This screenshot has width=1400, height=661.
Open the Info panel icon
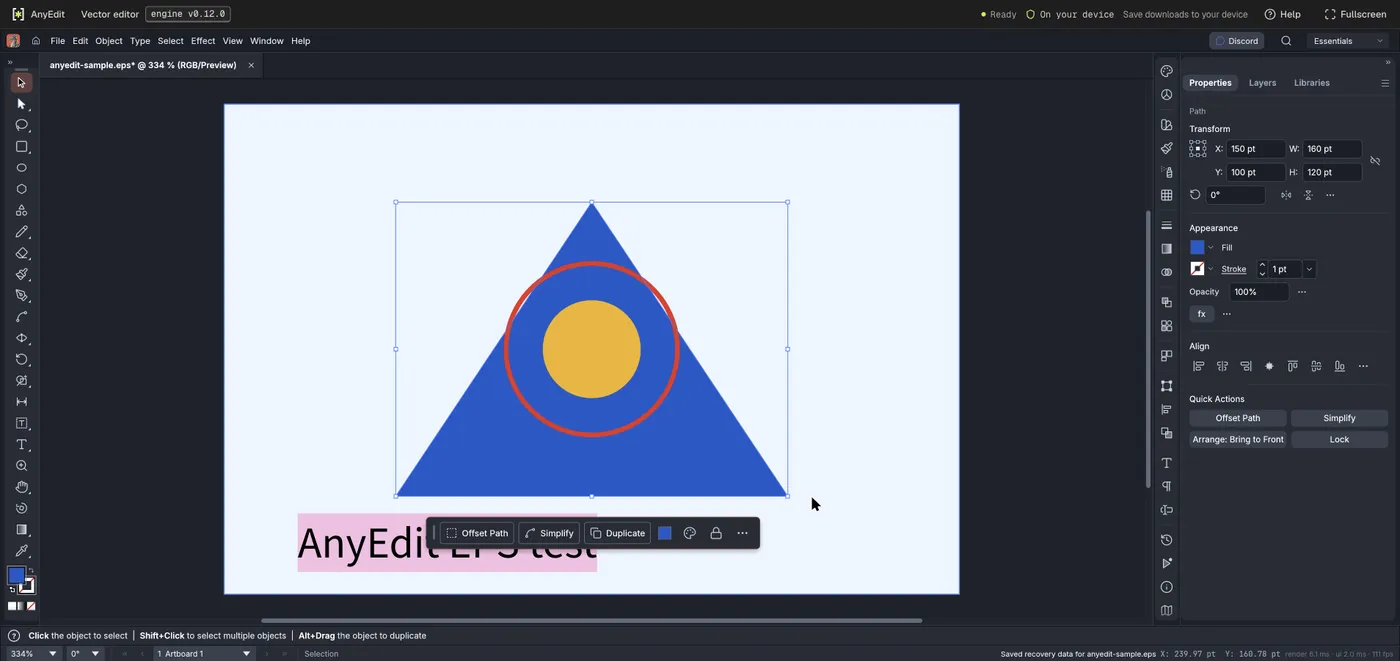(x=1166, y=587)
